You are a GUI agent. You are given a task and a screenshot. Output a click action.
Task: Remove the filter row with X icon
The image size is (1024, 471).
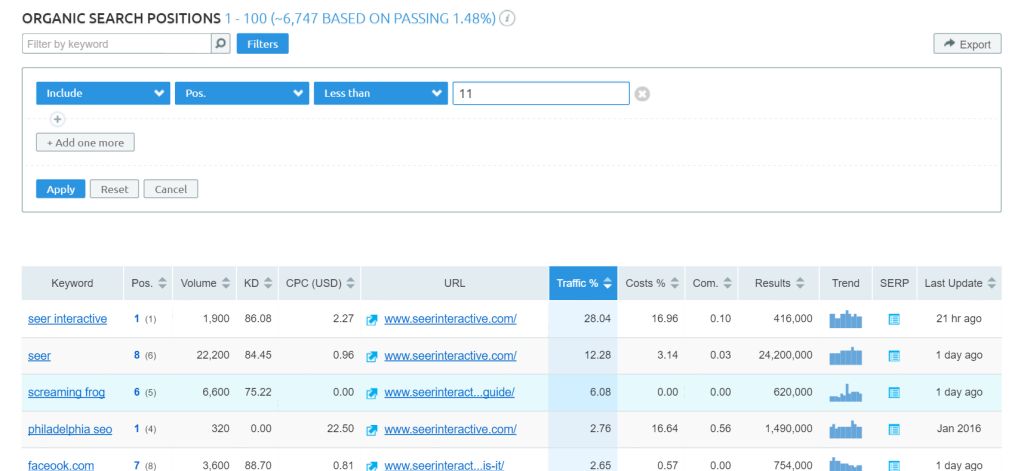coord(643,94)
